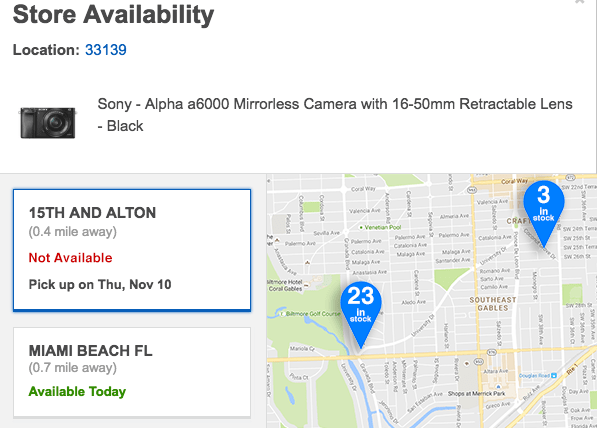
Task: Select the MIAMI BEACH FL store card
Action: (x=132, y=372)
